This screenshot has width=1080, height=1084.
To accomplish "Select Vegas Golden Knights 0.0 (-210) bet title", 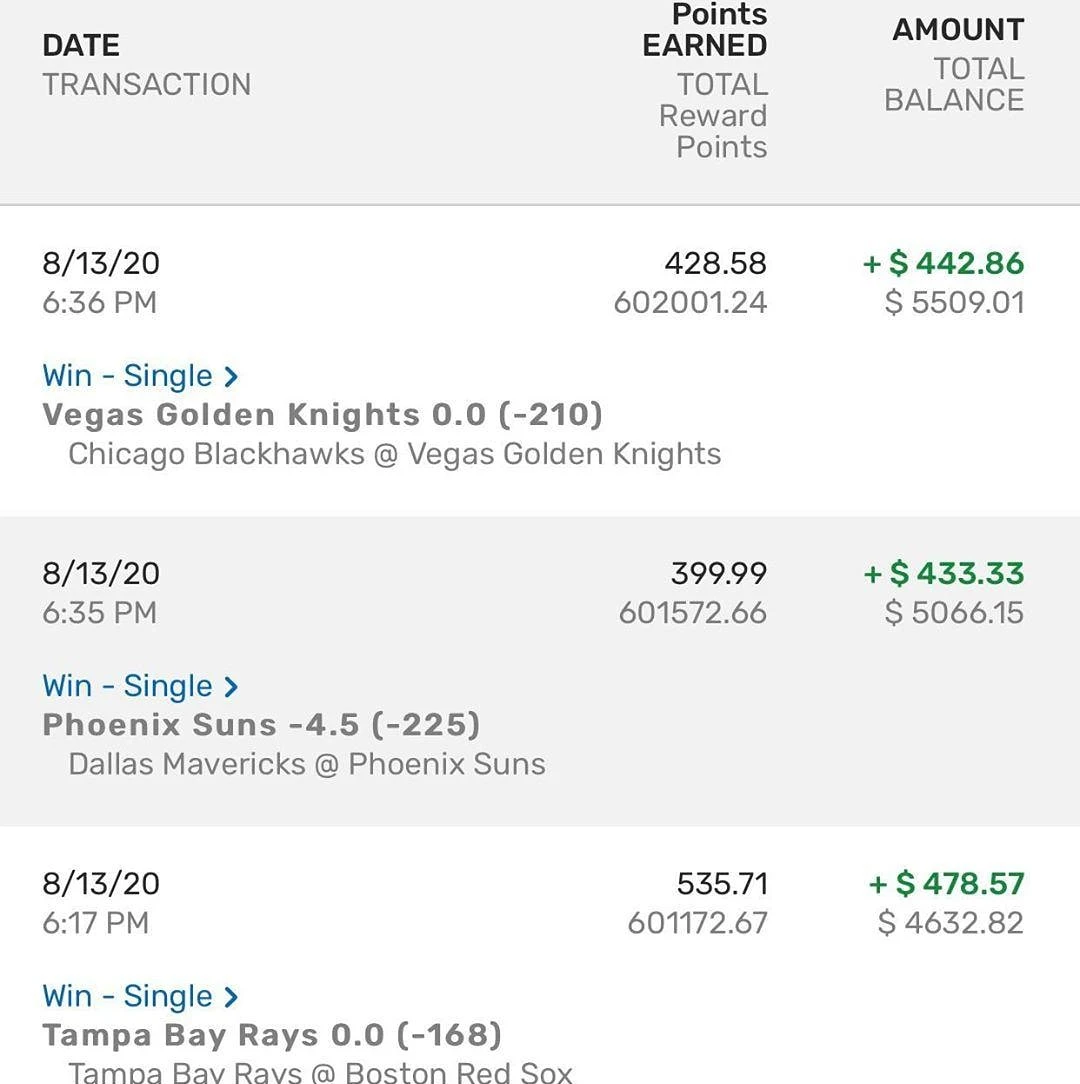I will pyautogui.click(x=322, y=415).
